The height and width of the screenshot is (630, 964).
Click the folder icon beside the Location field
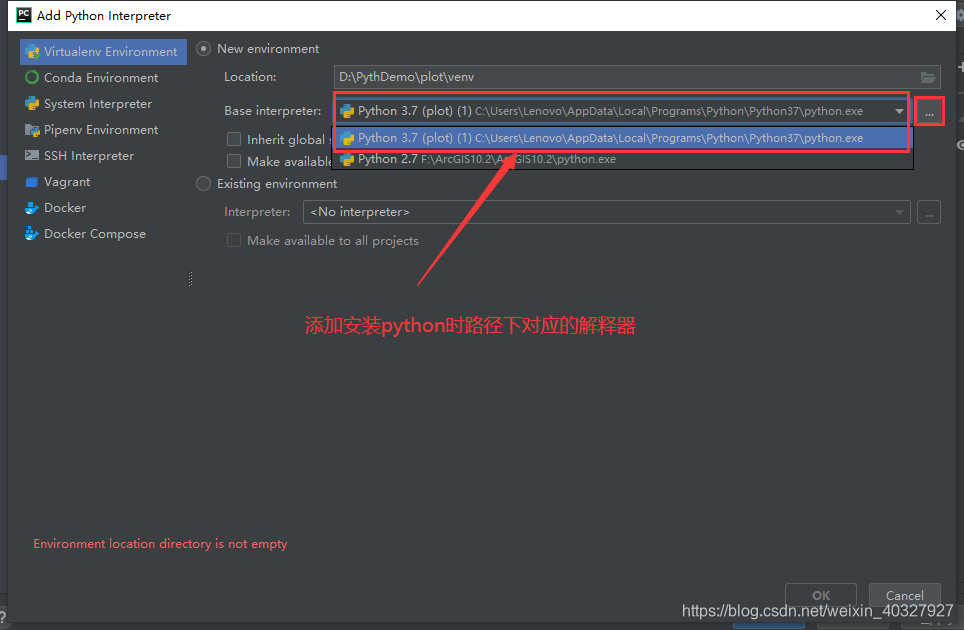927,77
